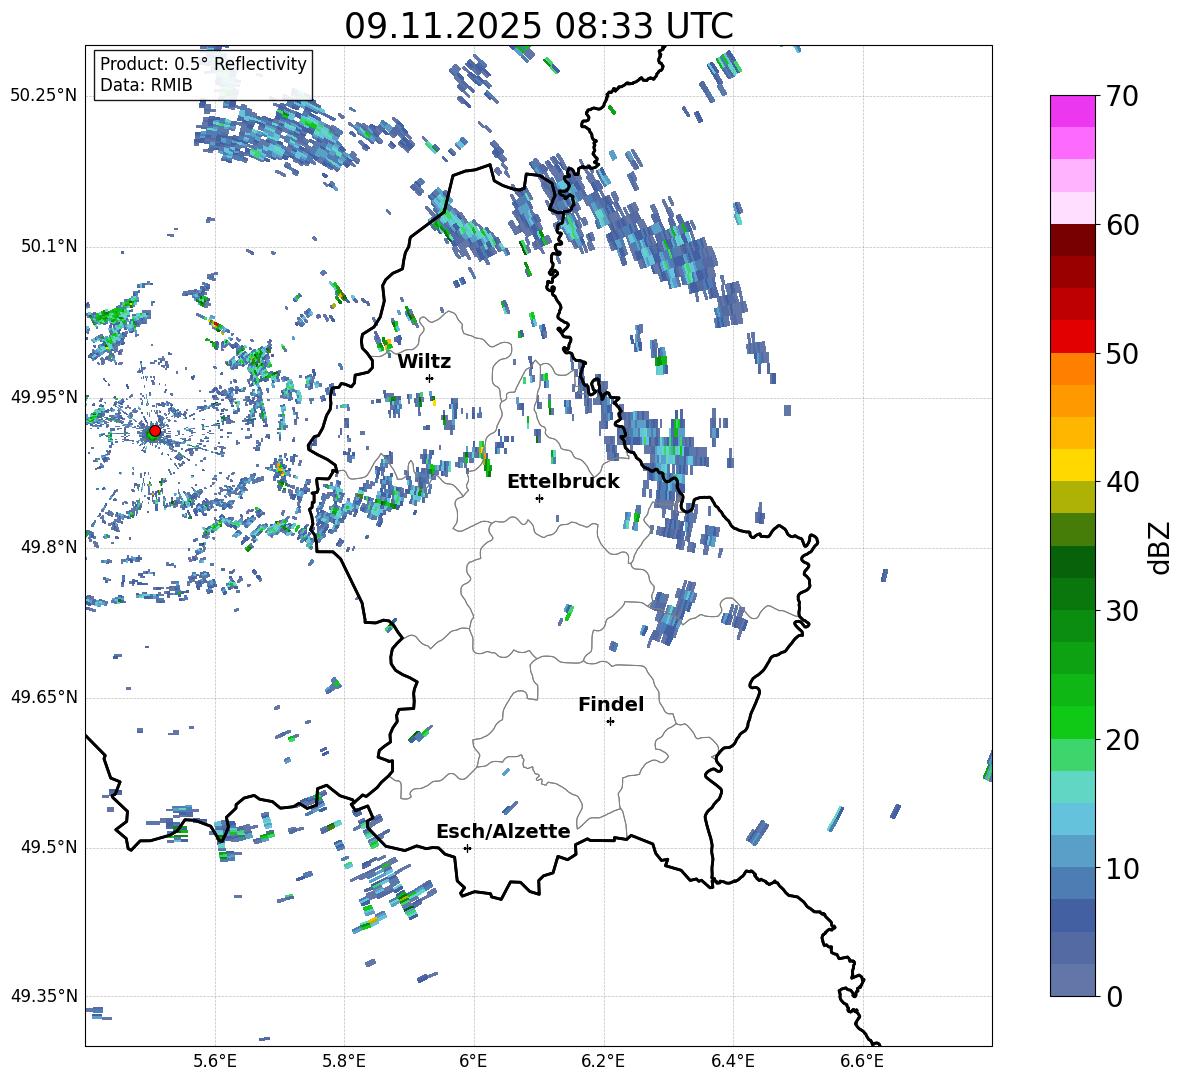
Task: Click the red radar site marker dot
Action: [154, 431]
